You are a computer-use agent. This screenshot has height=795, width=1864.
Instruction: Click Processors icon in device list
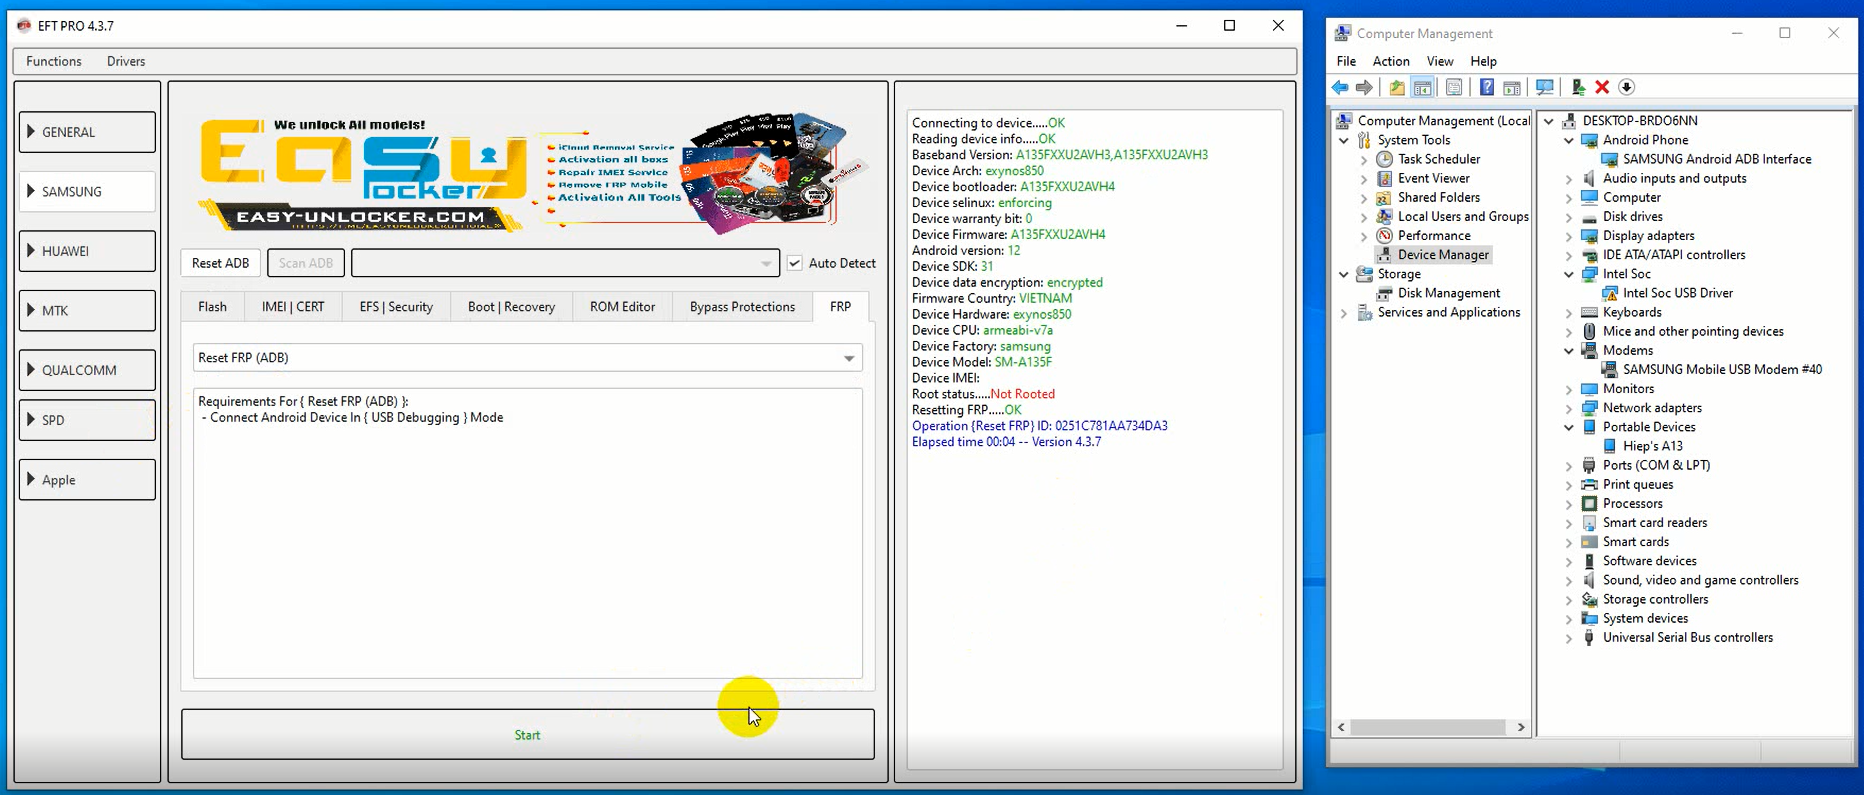(1589, 503)
